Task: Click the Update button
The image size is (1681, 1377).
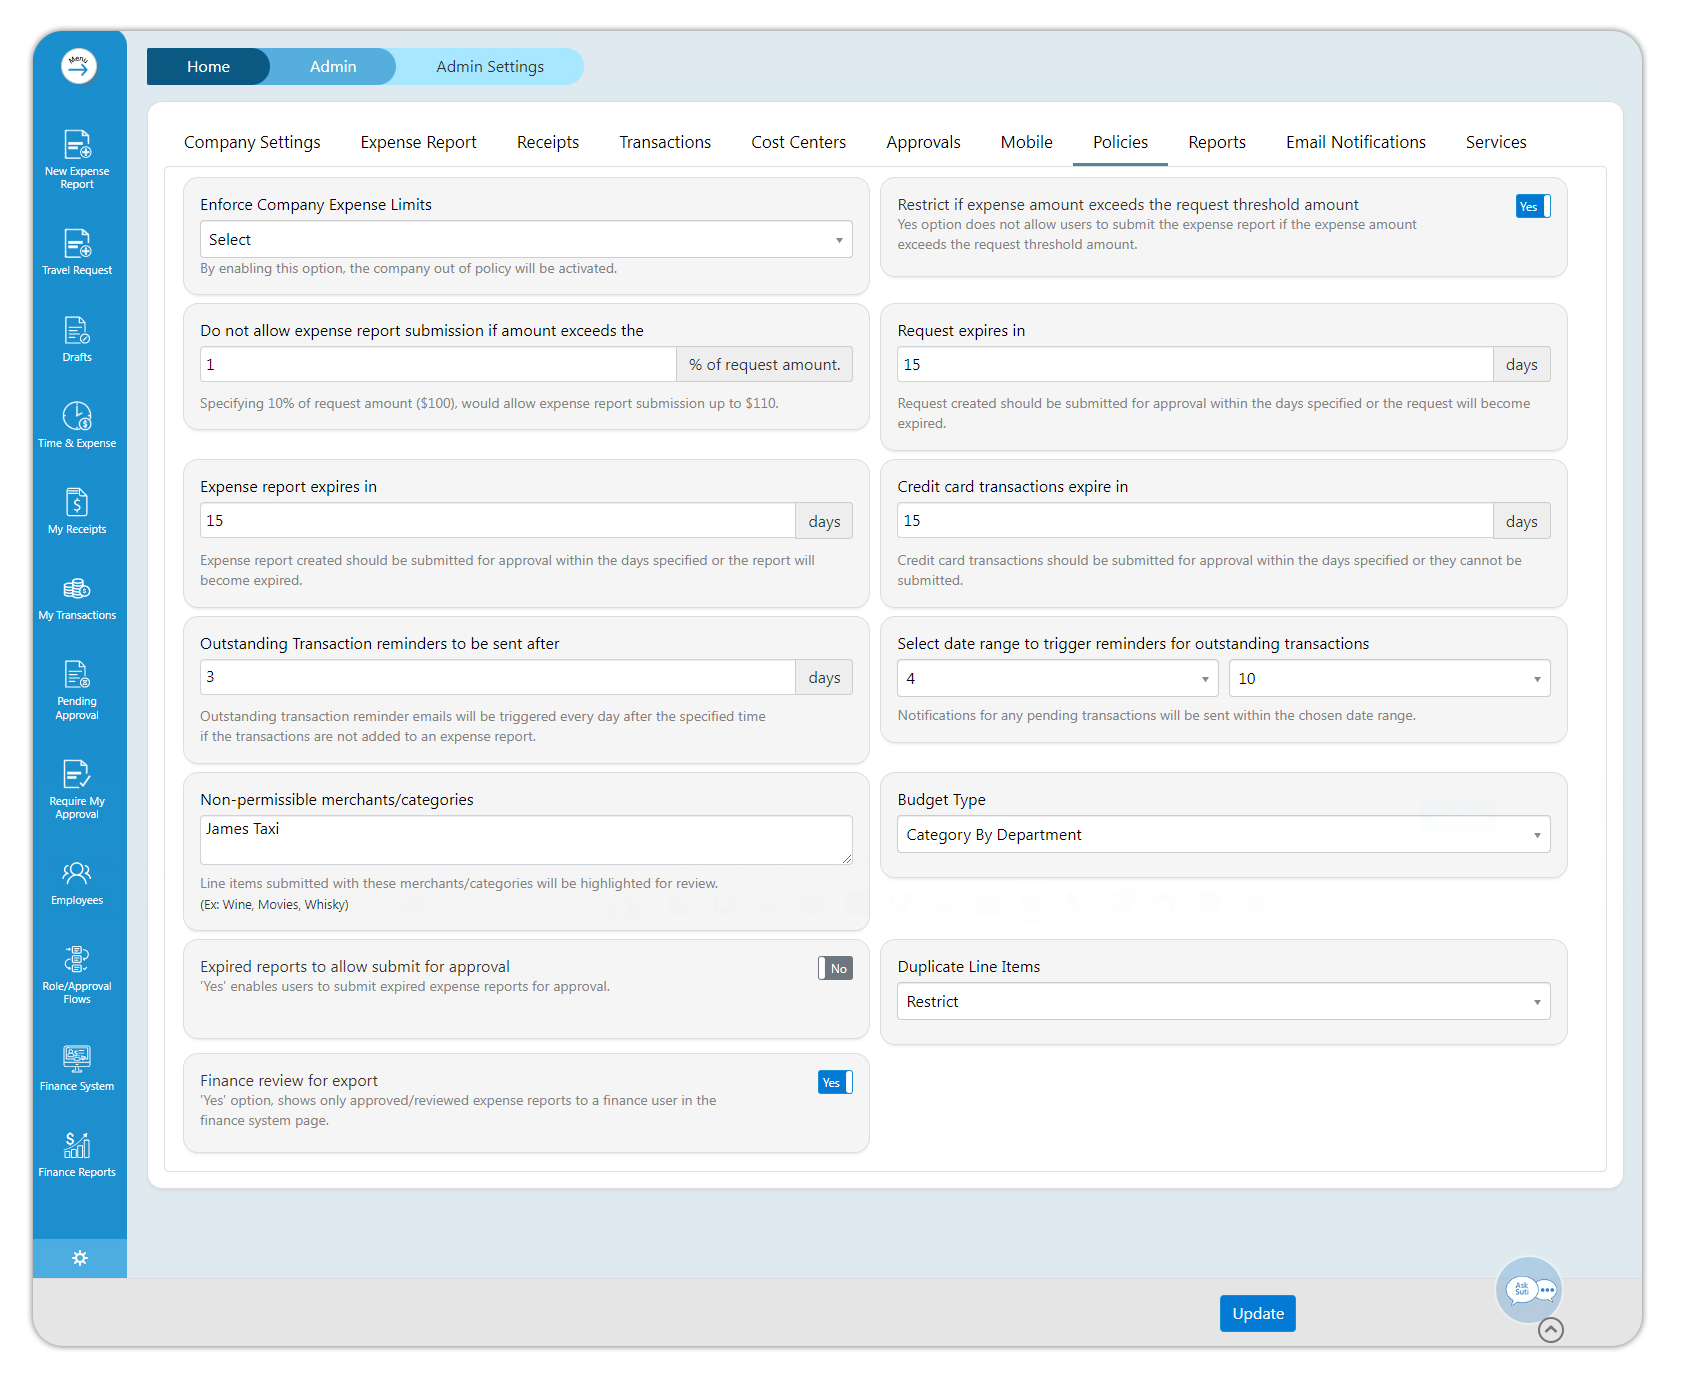Action: 1257,1314
